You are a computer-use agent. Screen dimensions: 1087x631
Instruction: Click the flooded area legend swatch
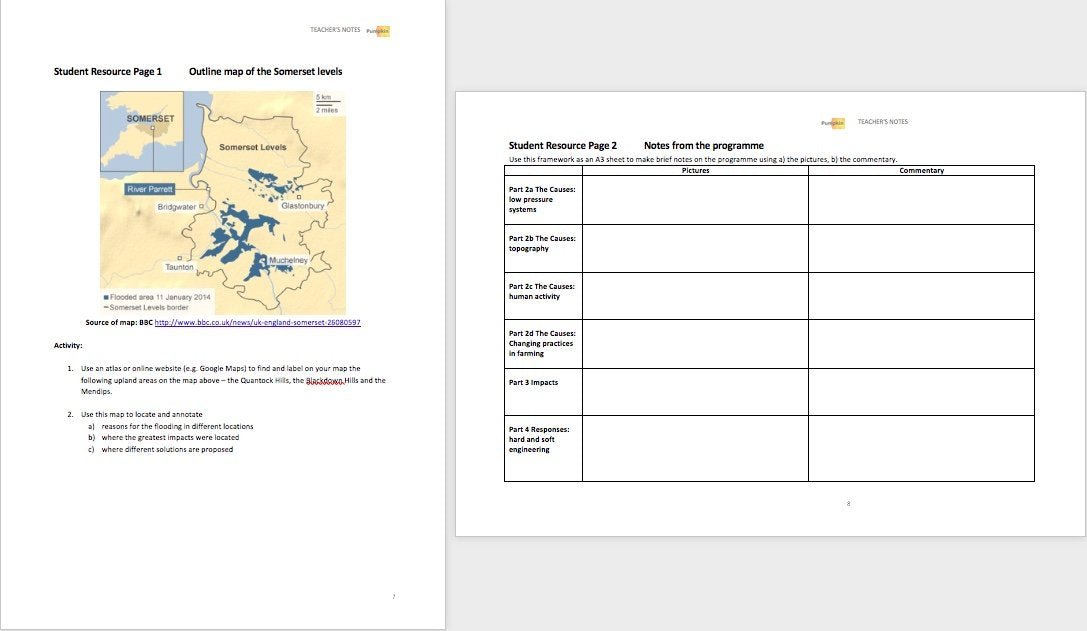coord(106,297)
